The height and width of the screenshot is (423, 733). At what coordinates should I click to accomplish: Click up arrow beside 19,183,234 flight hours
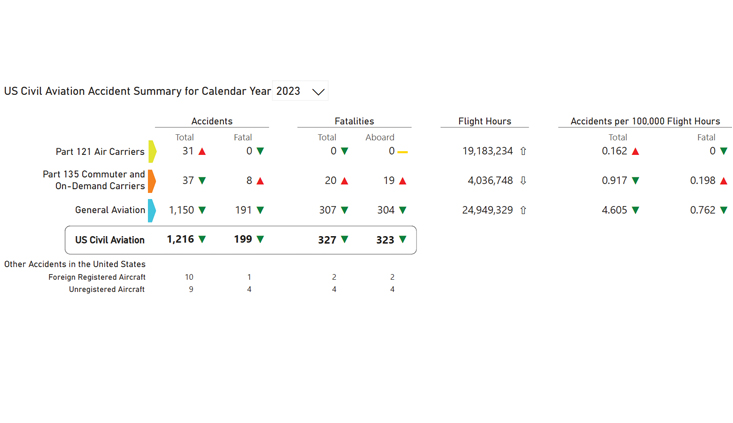point(523,152)
